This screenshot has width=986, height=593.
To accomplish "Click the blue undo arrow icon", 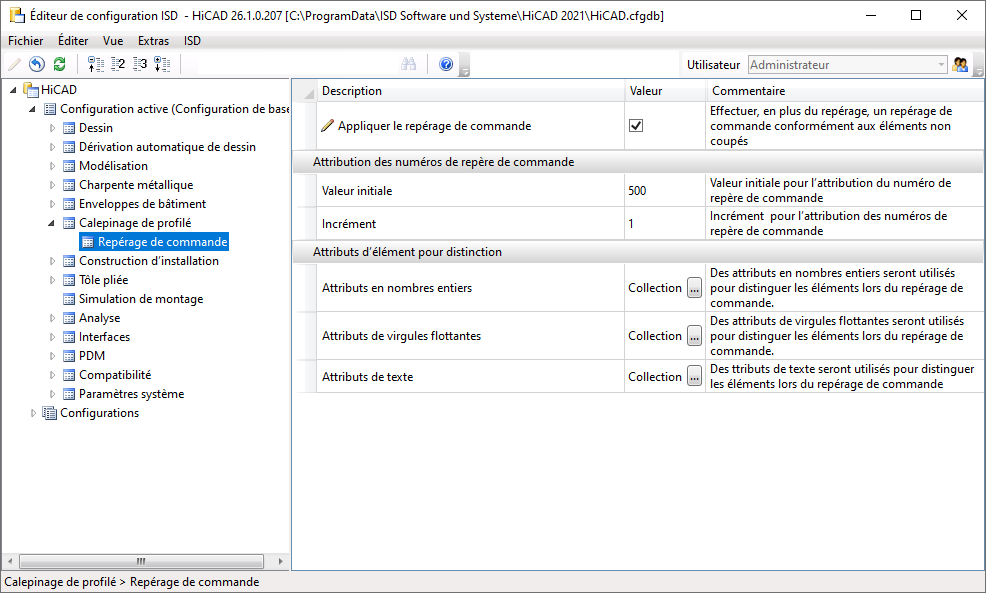I will click(x=37, y=64).
